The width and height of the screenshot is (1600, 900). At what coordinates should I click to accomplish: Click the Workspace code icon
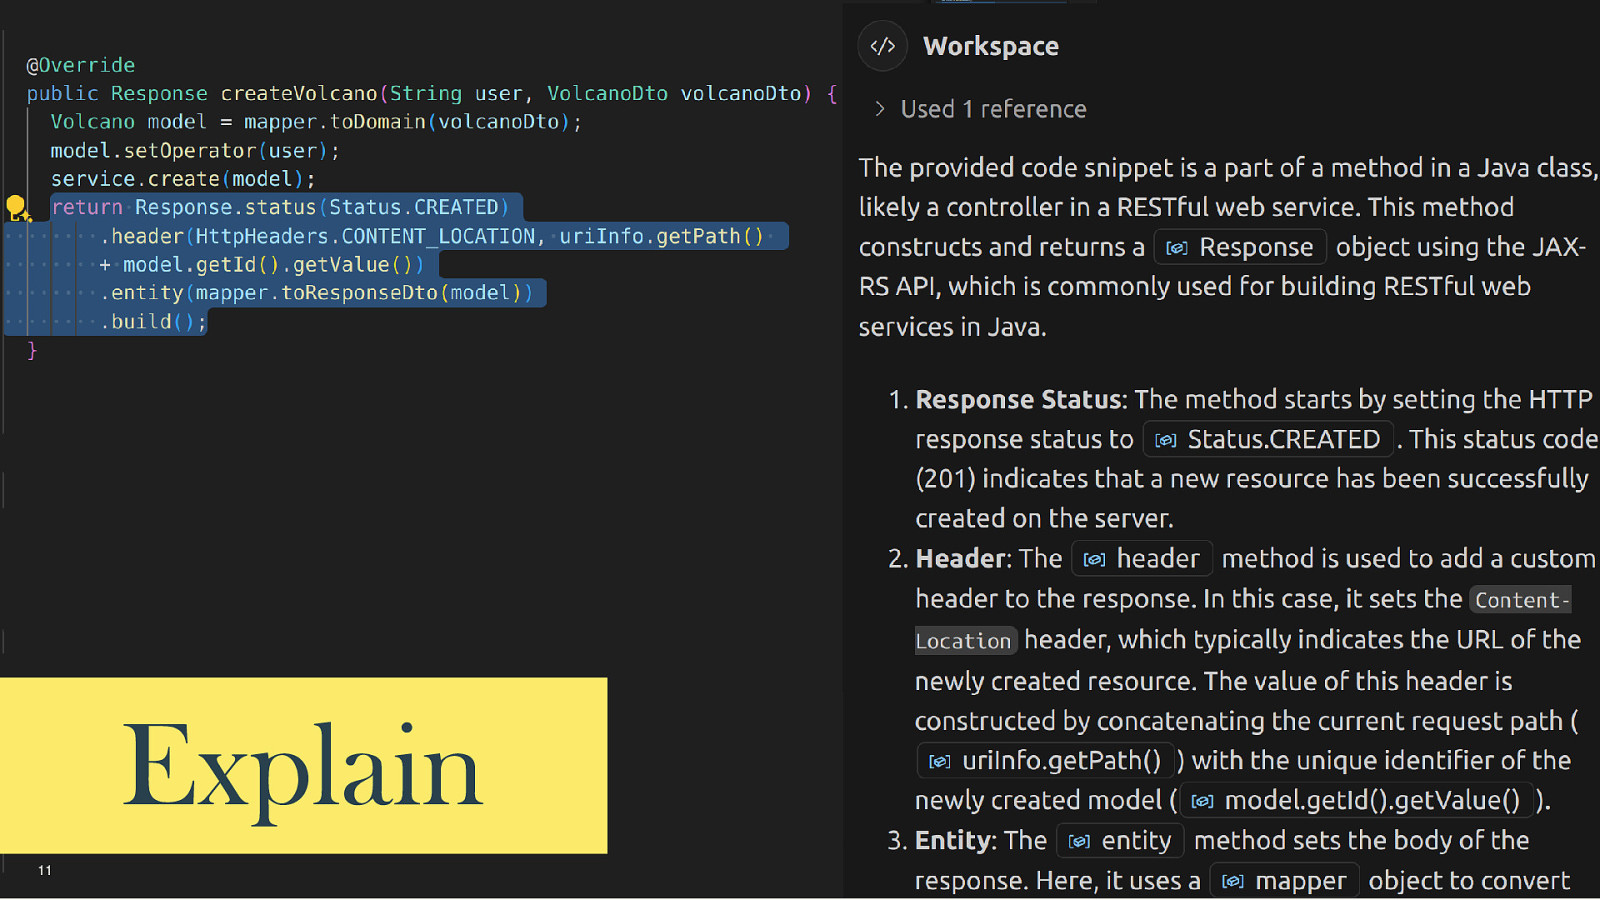[x=882, y=46]
